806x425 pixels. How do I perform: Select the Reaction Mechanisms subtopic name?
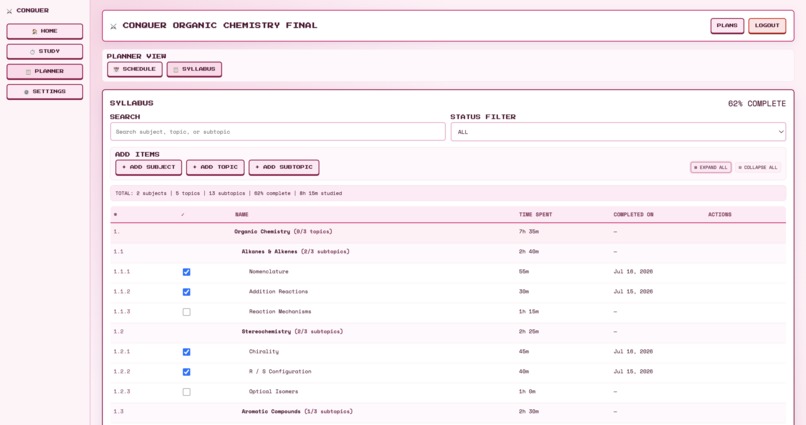tap(280, 311)
